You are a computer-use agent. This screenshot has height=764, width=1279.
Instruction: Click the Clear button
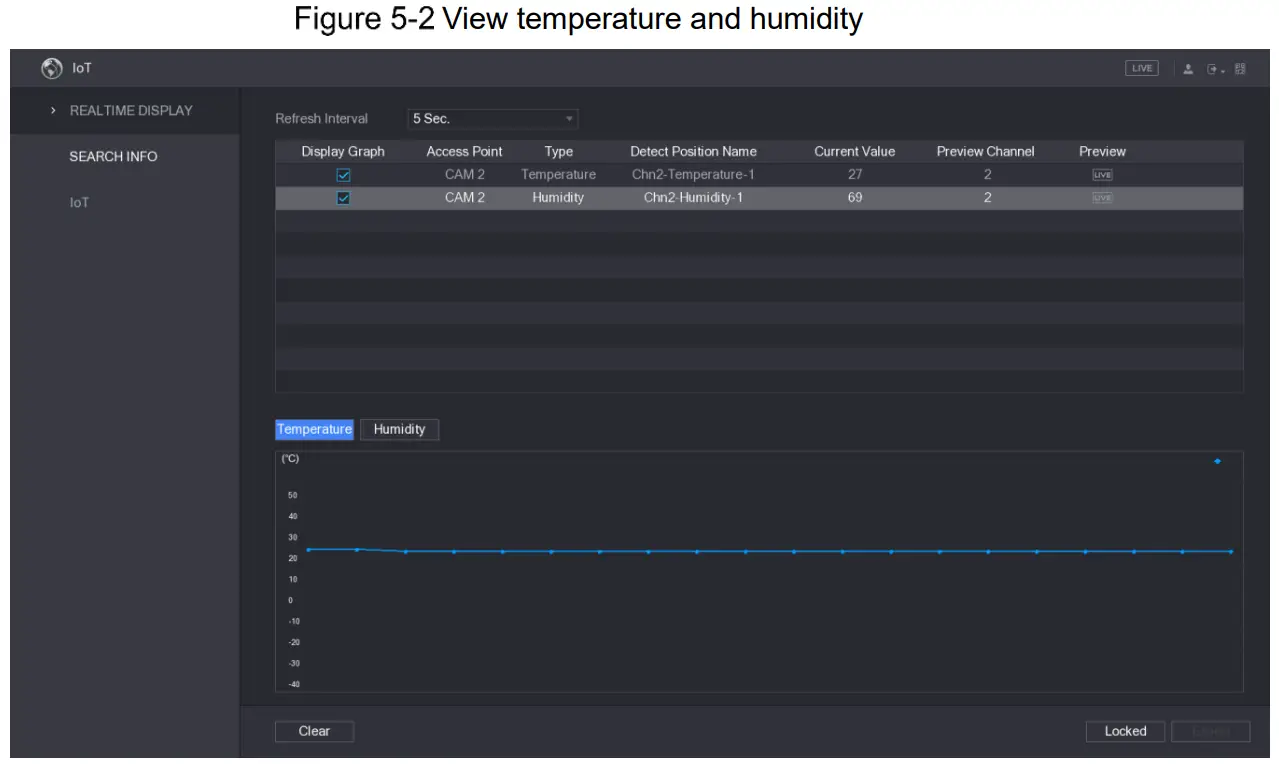pyautogui.click(x=314, y=731)
